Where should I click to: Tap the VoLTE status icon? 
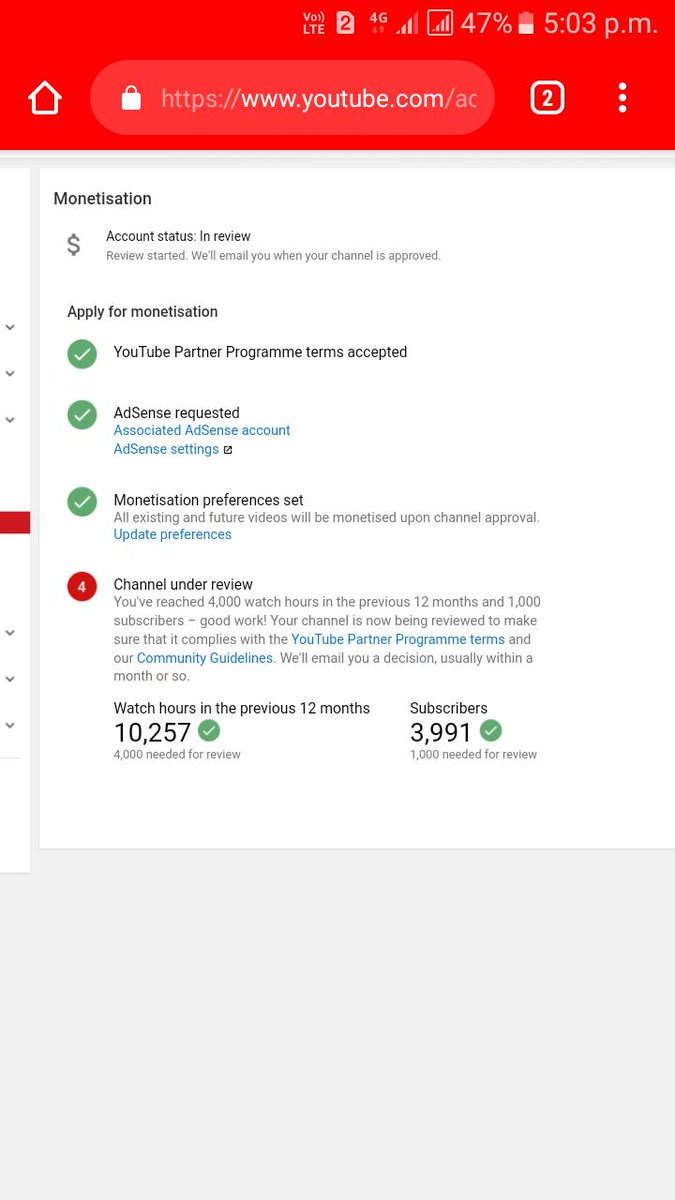pyautogui.click(x=313, y=23)
